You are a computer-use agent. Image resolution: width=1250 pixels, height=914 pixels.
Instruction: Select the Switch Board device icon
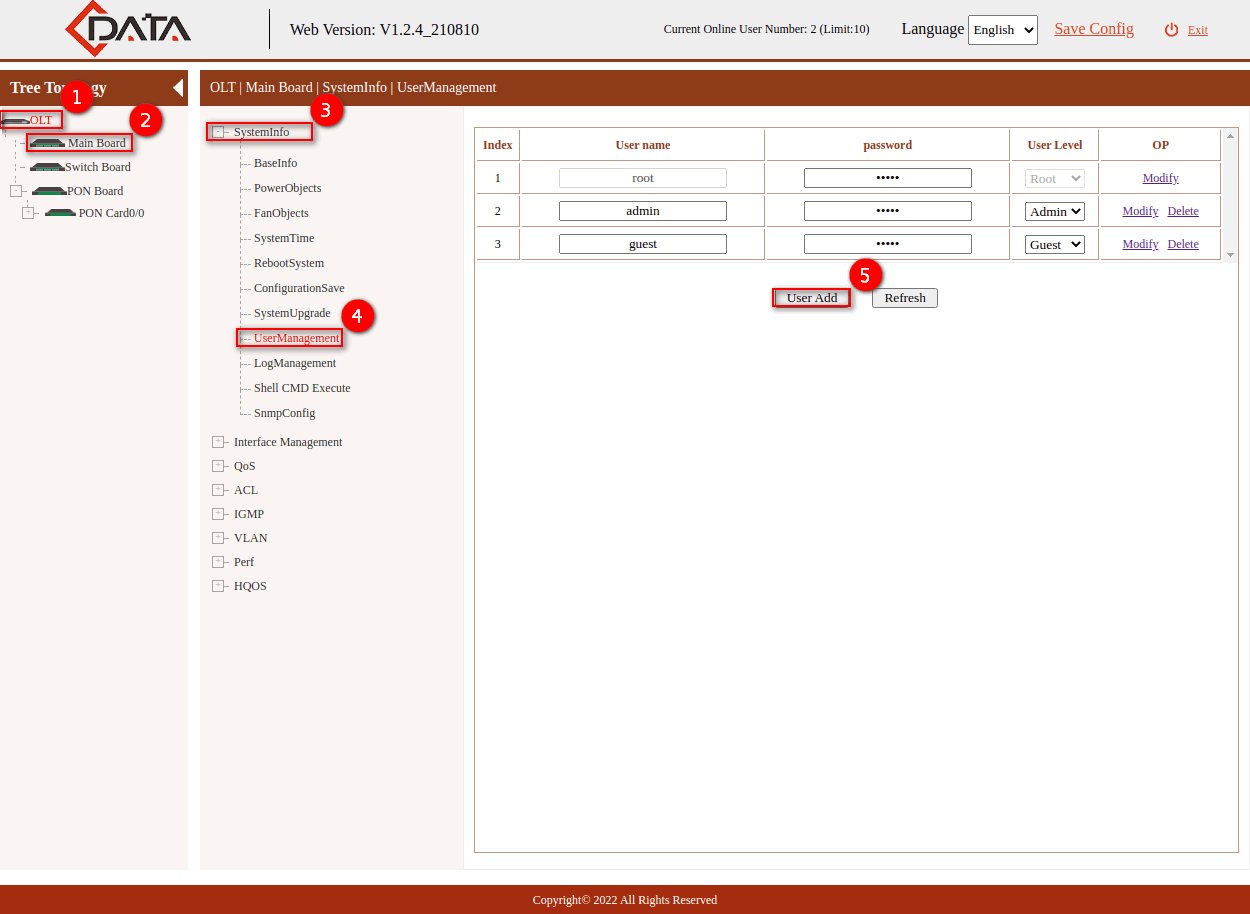47,167
